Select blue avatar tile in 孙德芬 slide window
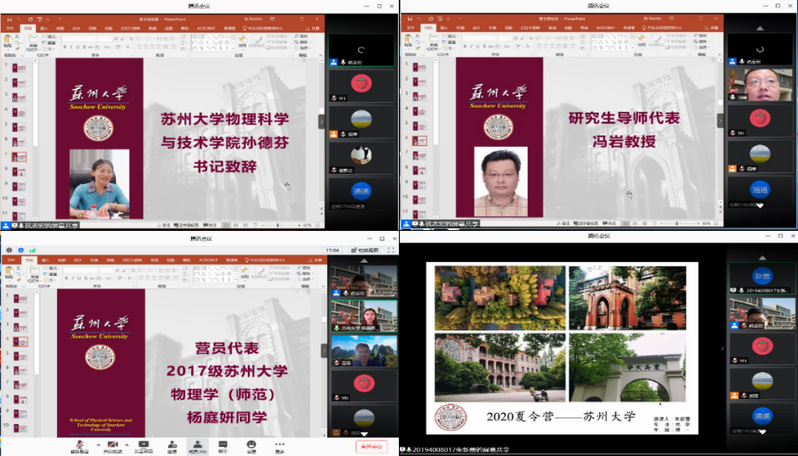The height and width of the screenshot is (456, 798). coord(361,194)
